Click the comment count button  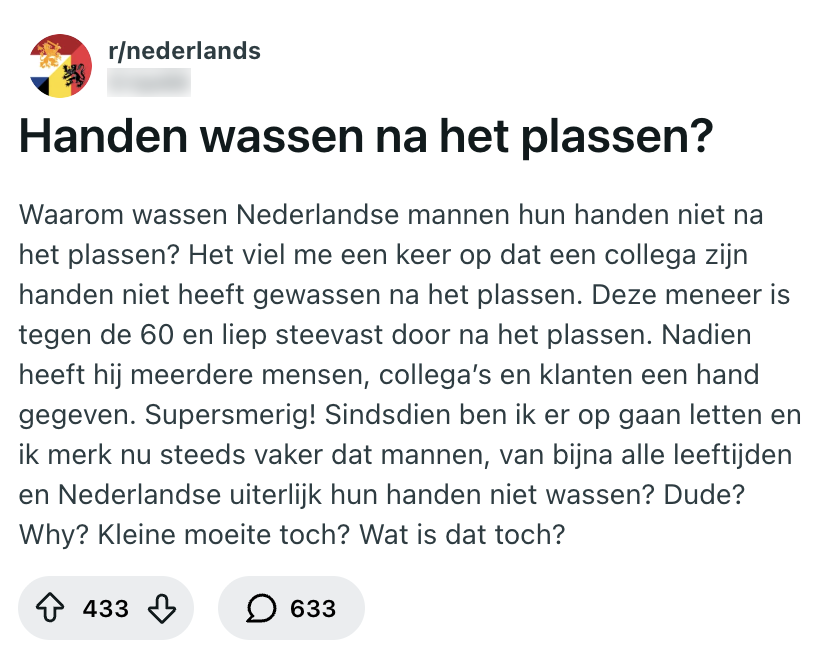pos(290,608)
